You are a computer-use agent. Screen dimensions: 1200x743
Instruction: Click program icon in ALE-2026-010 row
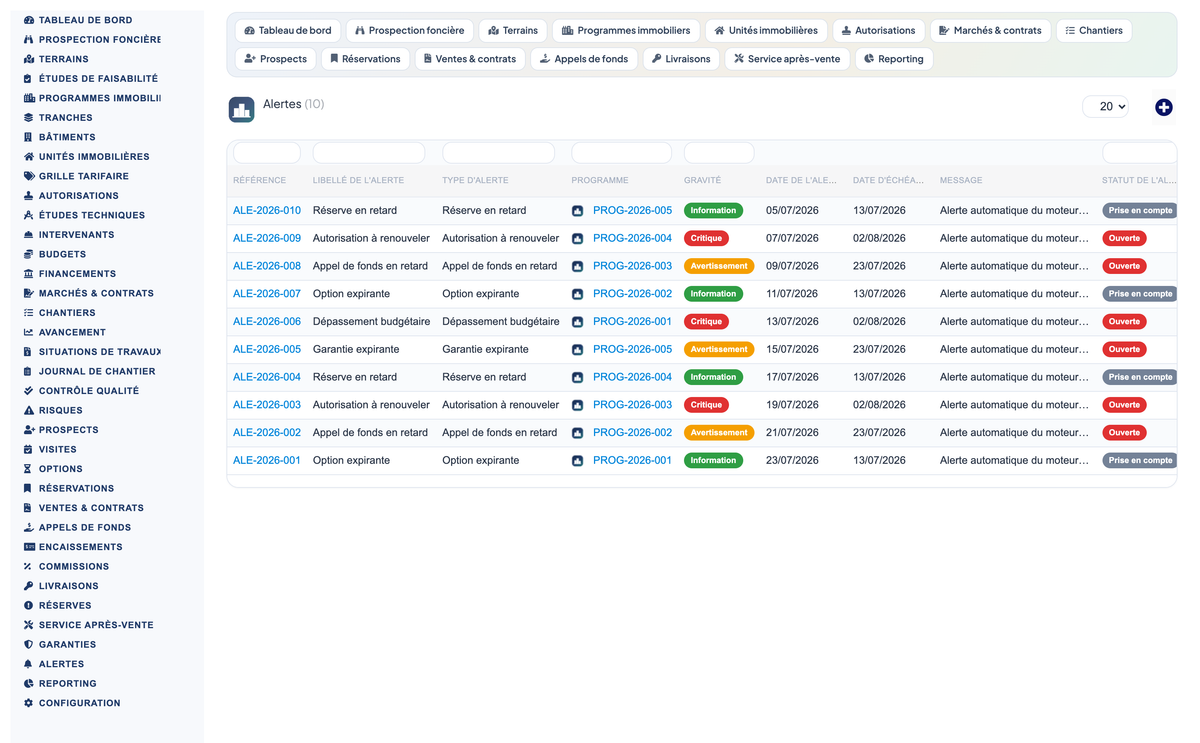(577, 211)
